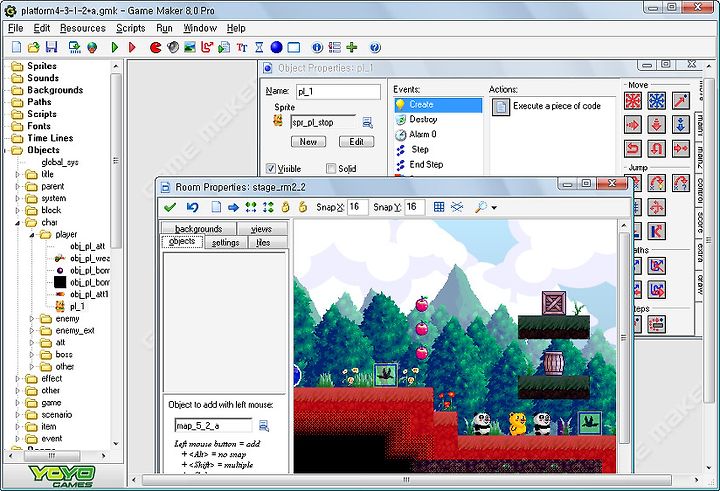720x491 pixels.
Task: Create a script toolbar icon
Action: pyautogui.click(x=224, y=47)
